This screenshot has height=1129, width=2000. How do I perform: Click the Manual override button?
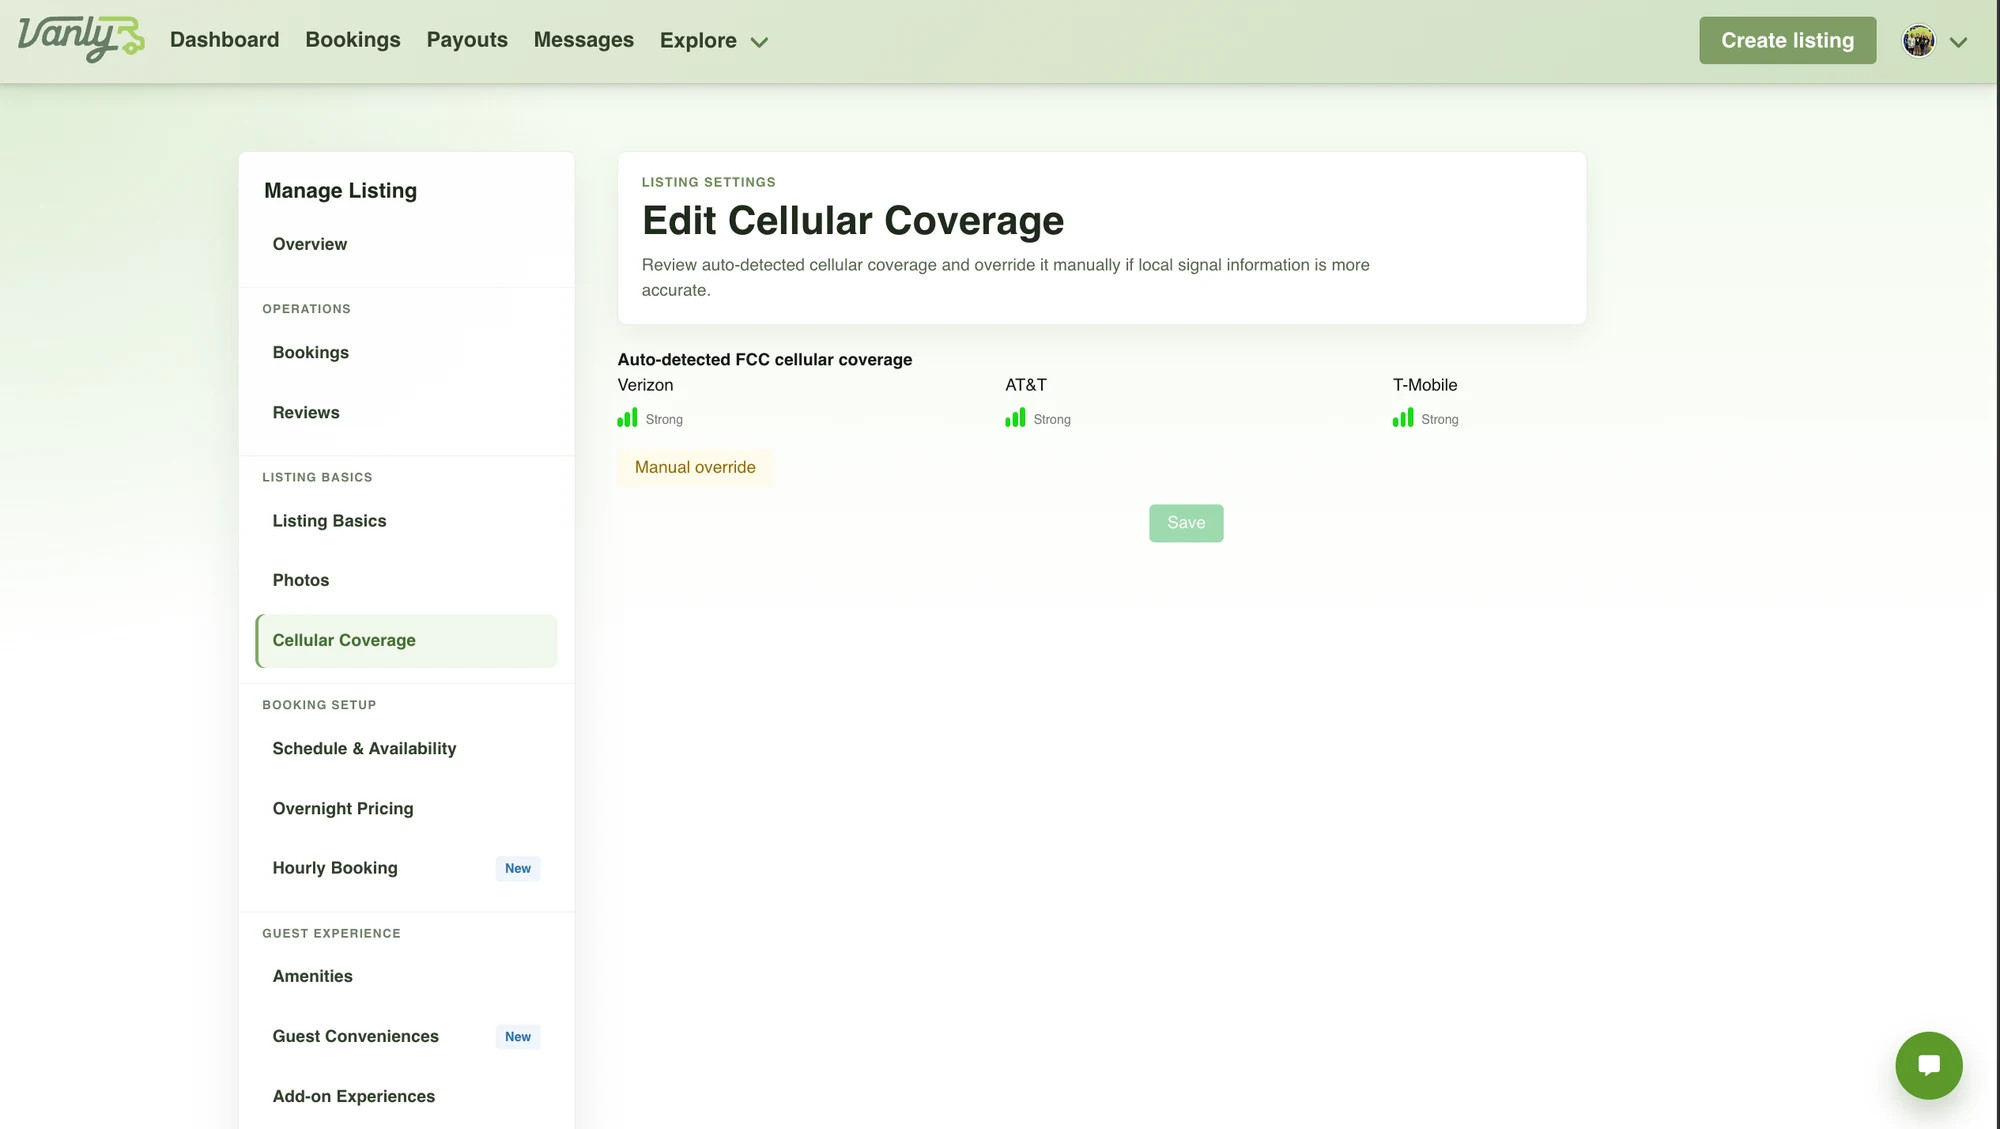click(695, 468)
